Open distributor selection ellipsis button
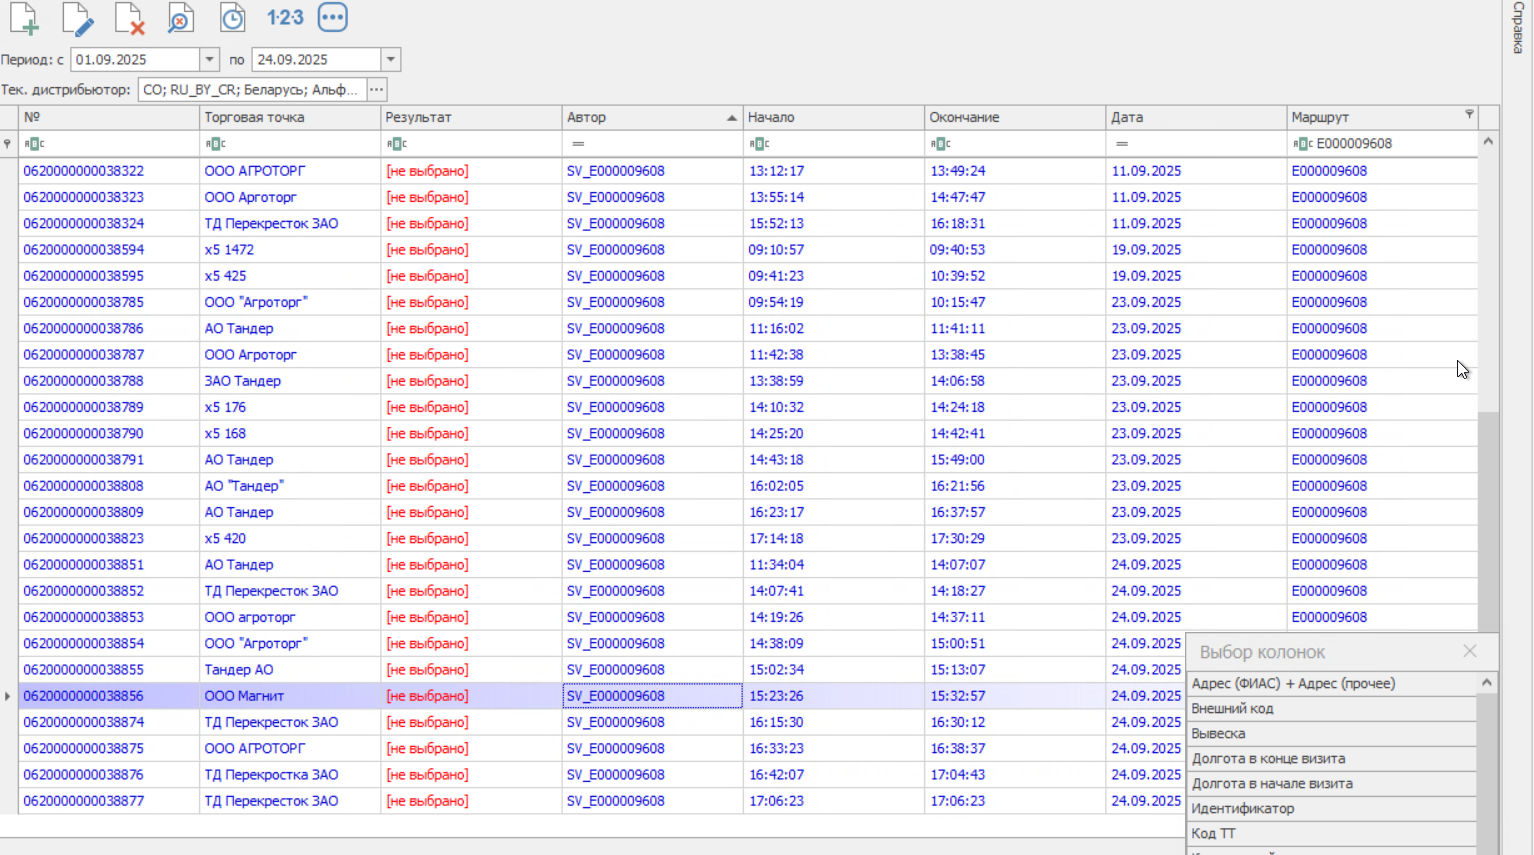Image resolution: width=1534 pixels, height=855 pixels. click(x=377, y=90)
